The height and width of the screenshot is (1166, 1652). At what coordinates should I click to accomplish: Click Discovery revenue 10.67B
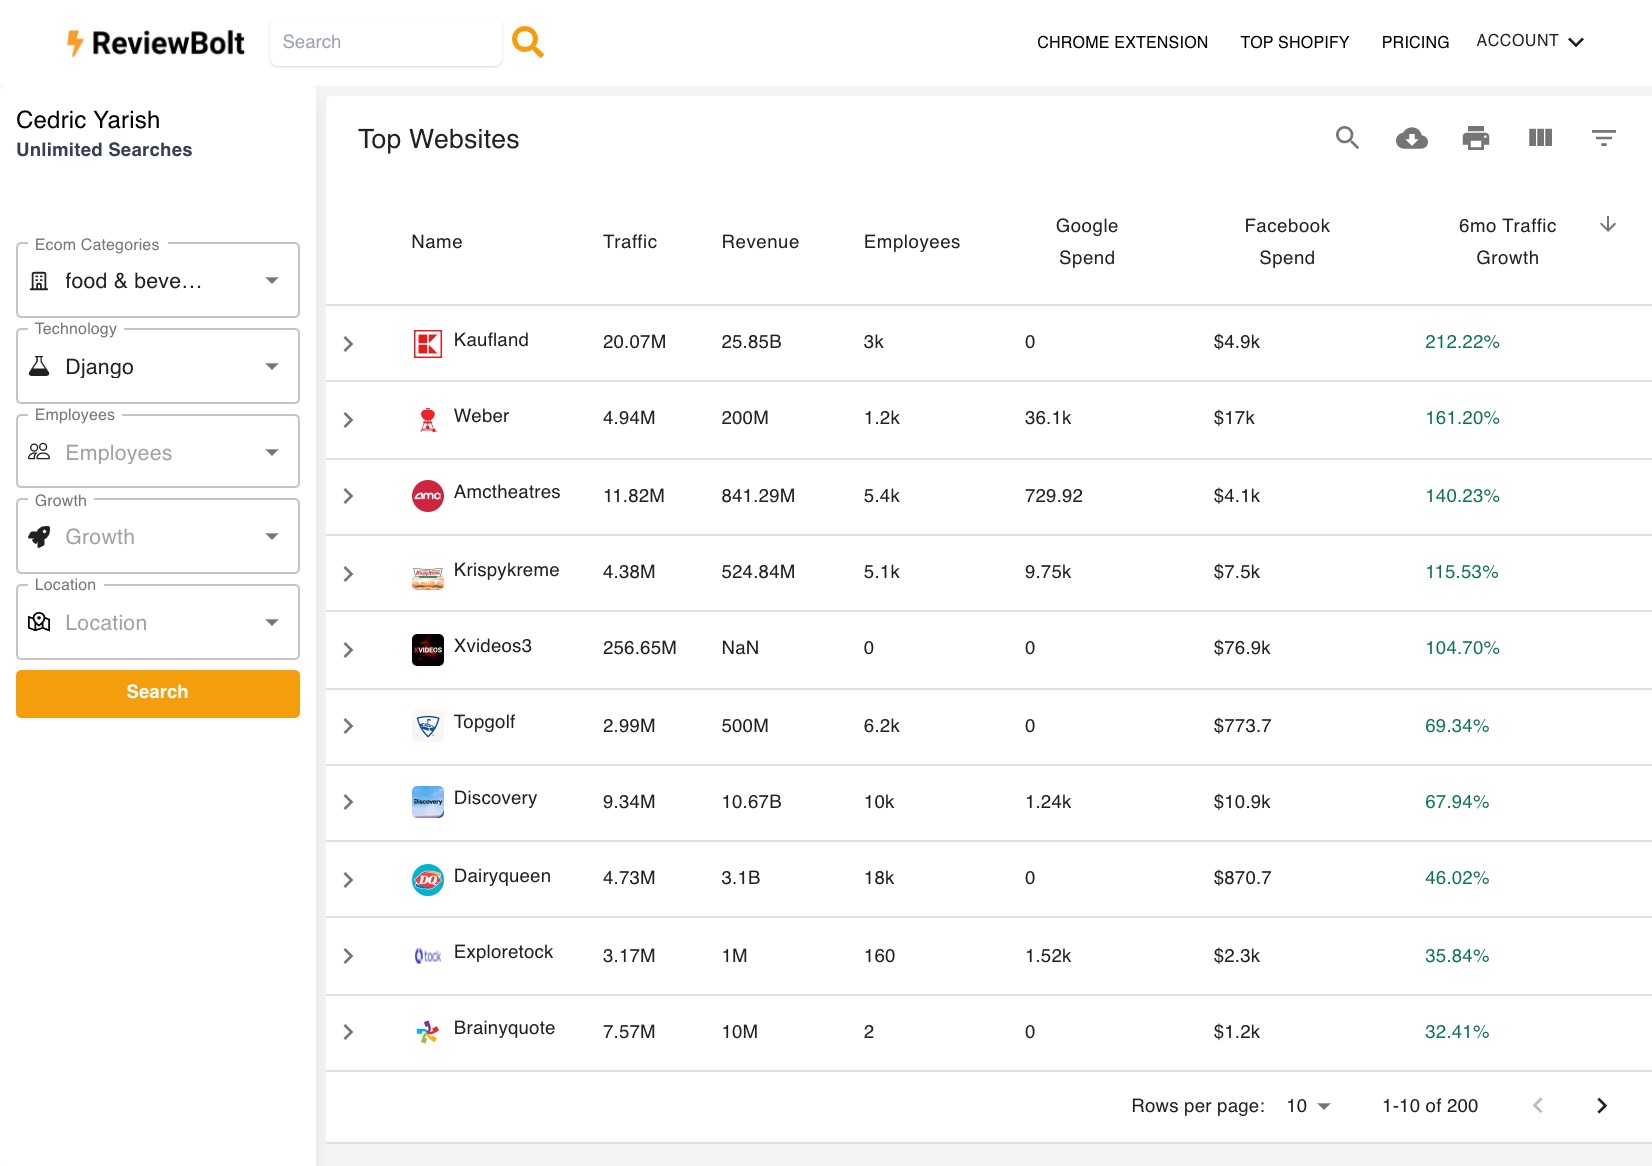click(752, 802)
